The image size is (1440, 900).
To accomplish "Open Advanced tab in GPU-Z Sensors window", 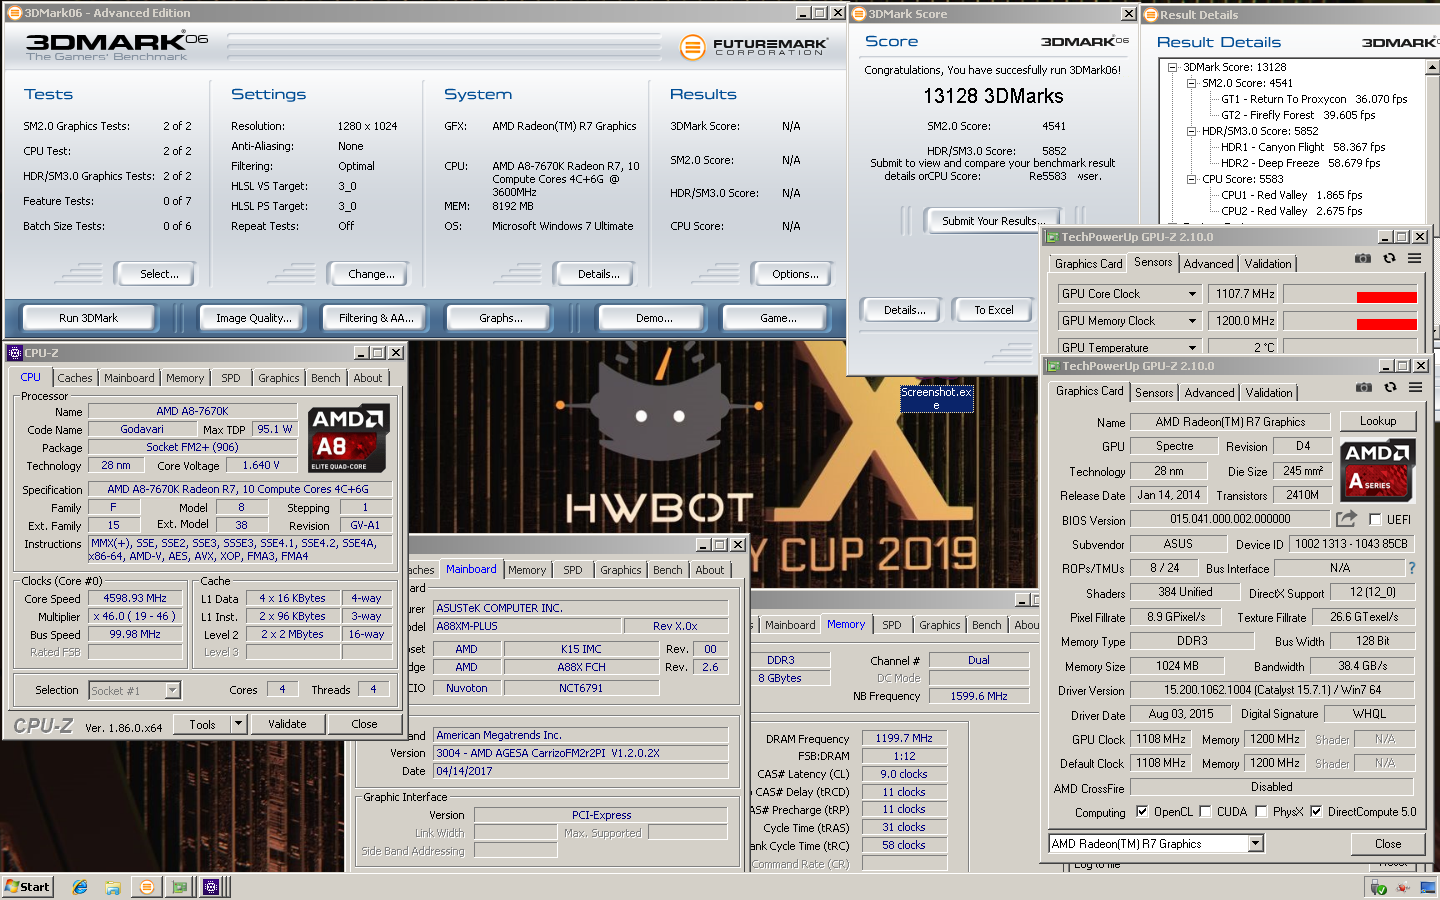I will click(x=1208, y=264).
